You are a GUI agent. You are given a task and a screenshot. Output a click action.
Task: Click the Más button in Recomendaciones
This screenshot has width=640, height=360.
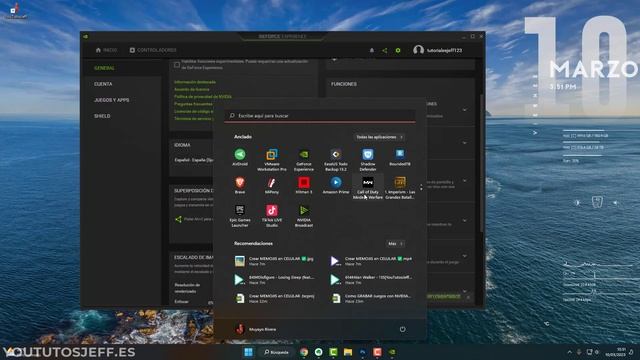(395, 244)
